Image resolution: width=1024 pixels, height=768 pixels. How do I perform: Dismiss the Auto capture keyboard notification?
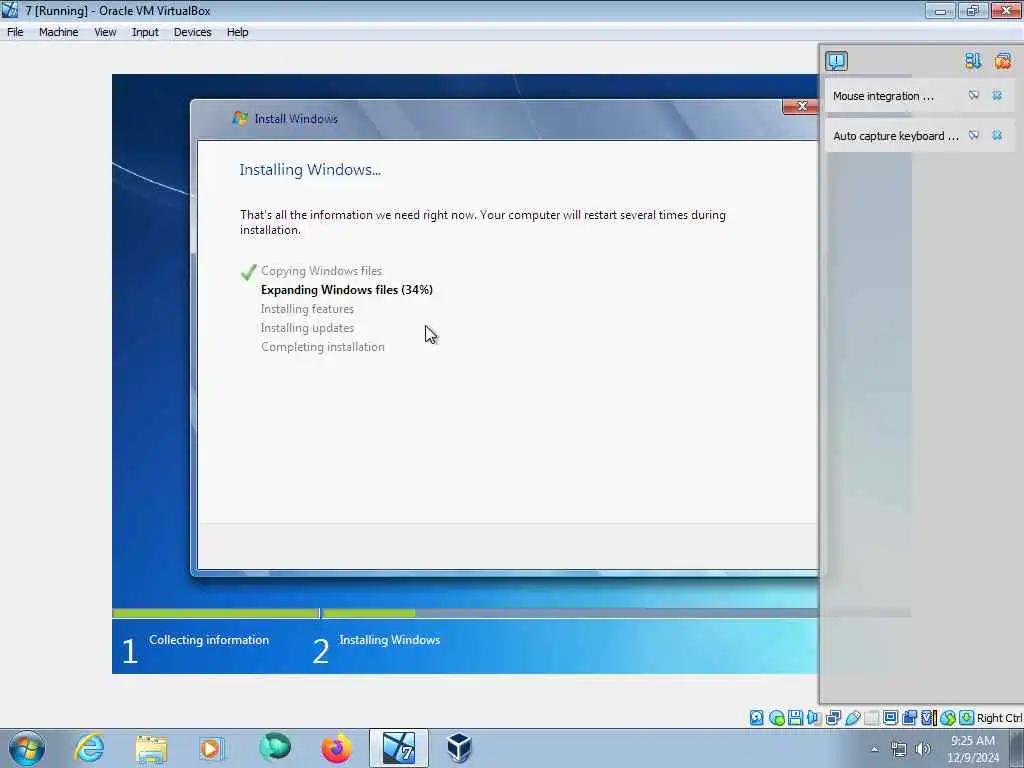click(x=997, y=135)
